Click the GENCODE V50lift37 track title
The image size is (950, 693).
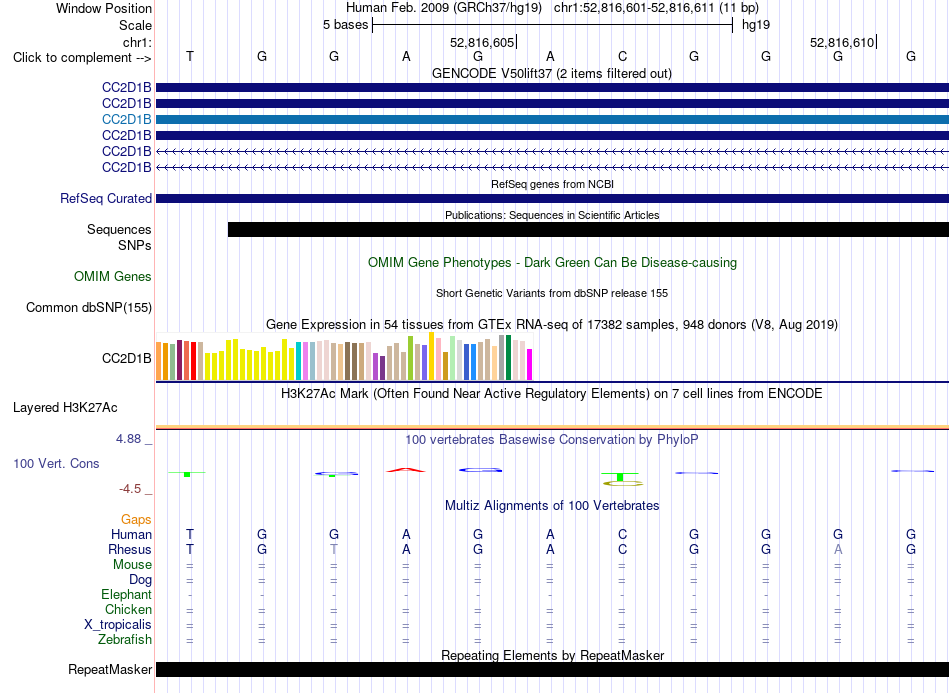552,74
